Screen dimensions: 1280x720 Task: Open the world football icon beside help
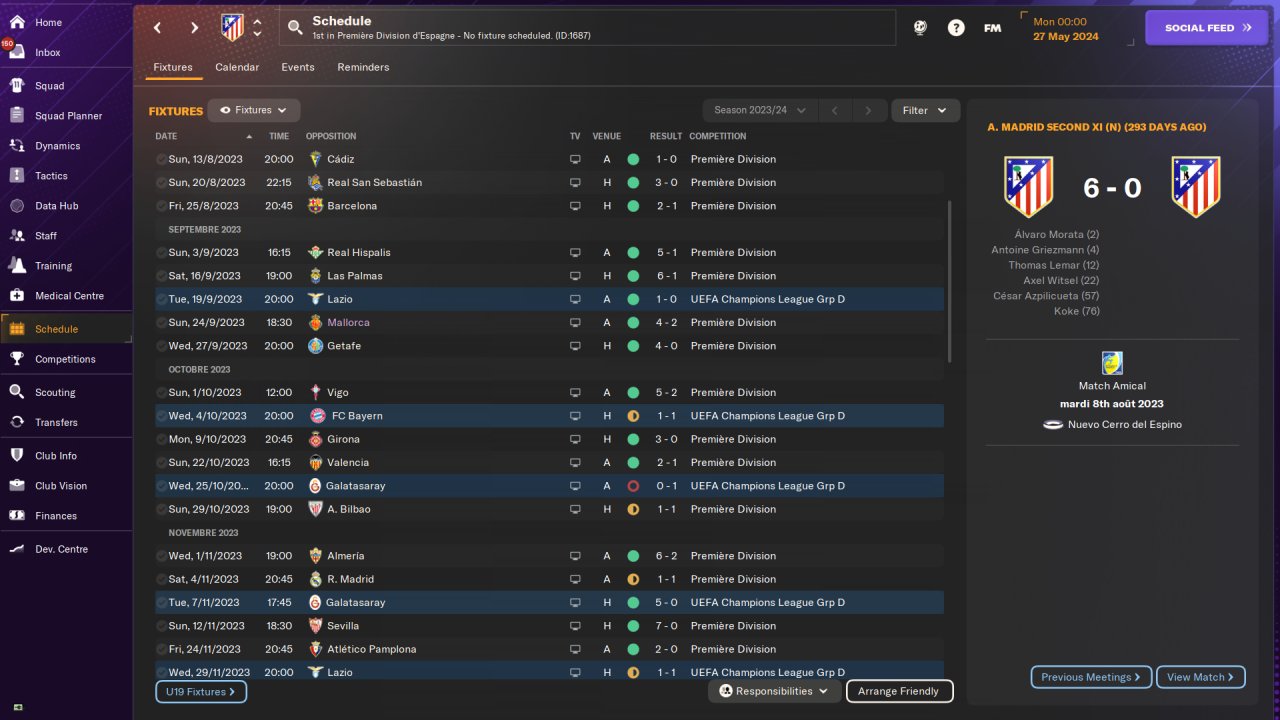click(920, 28)
